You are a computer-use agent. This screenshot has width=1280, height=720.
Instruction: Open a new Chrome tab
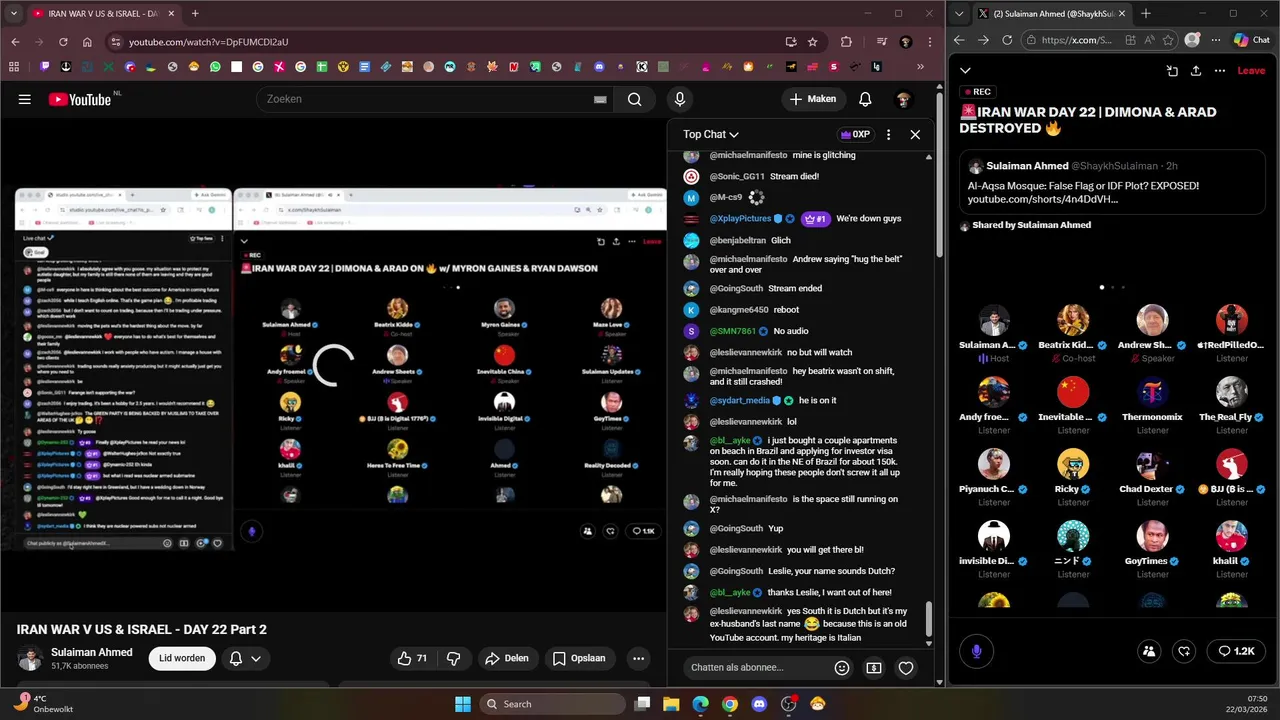[195, 14]
